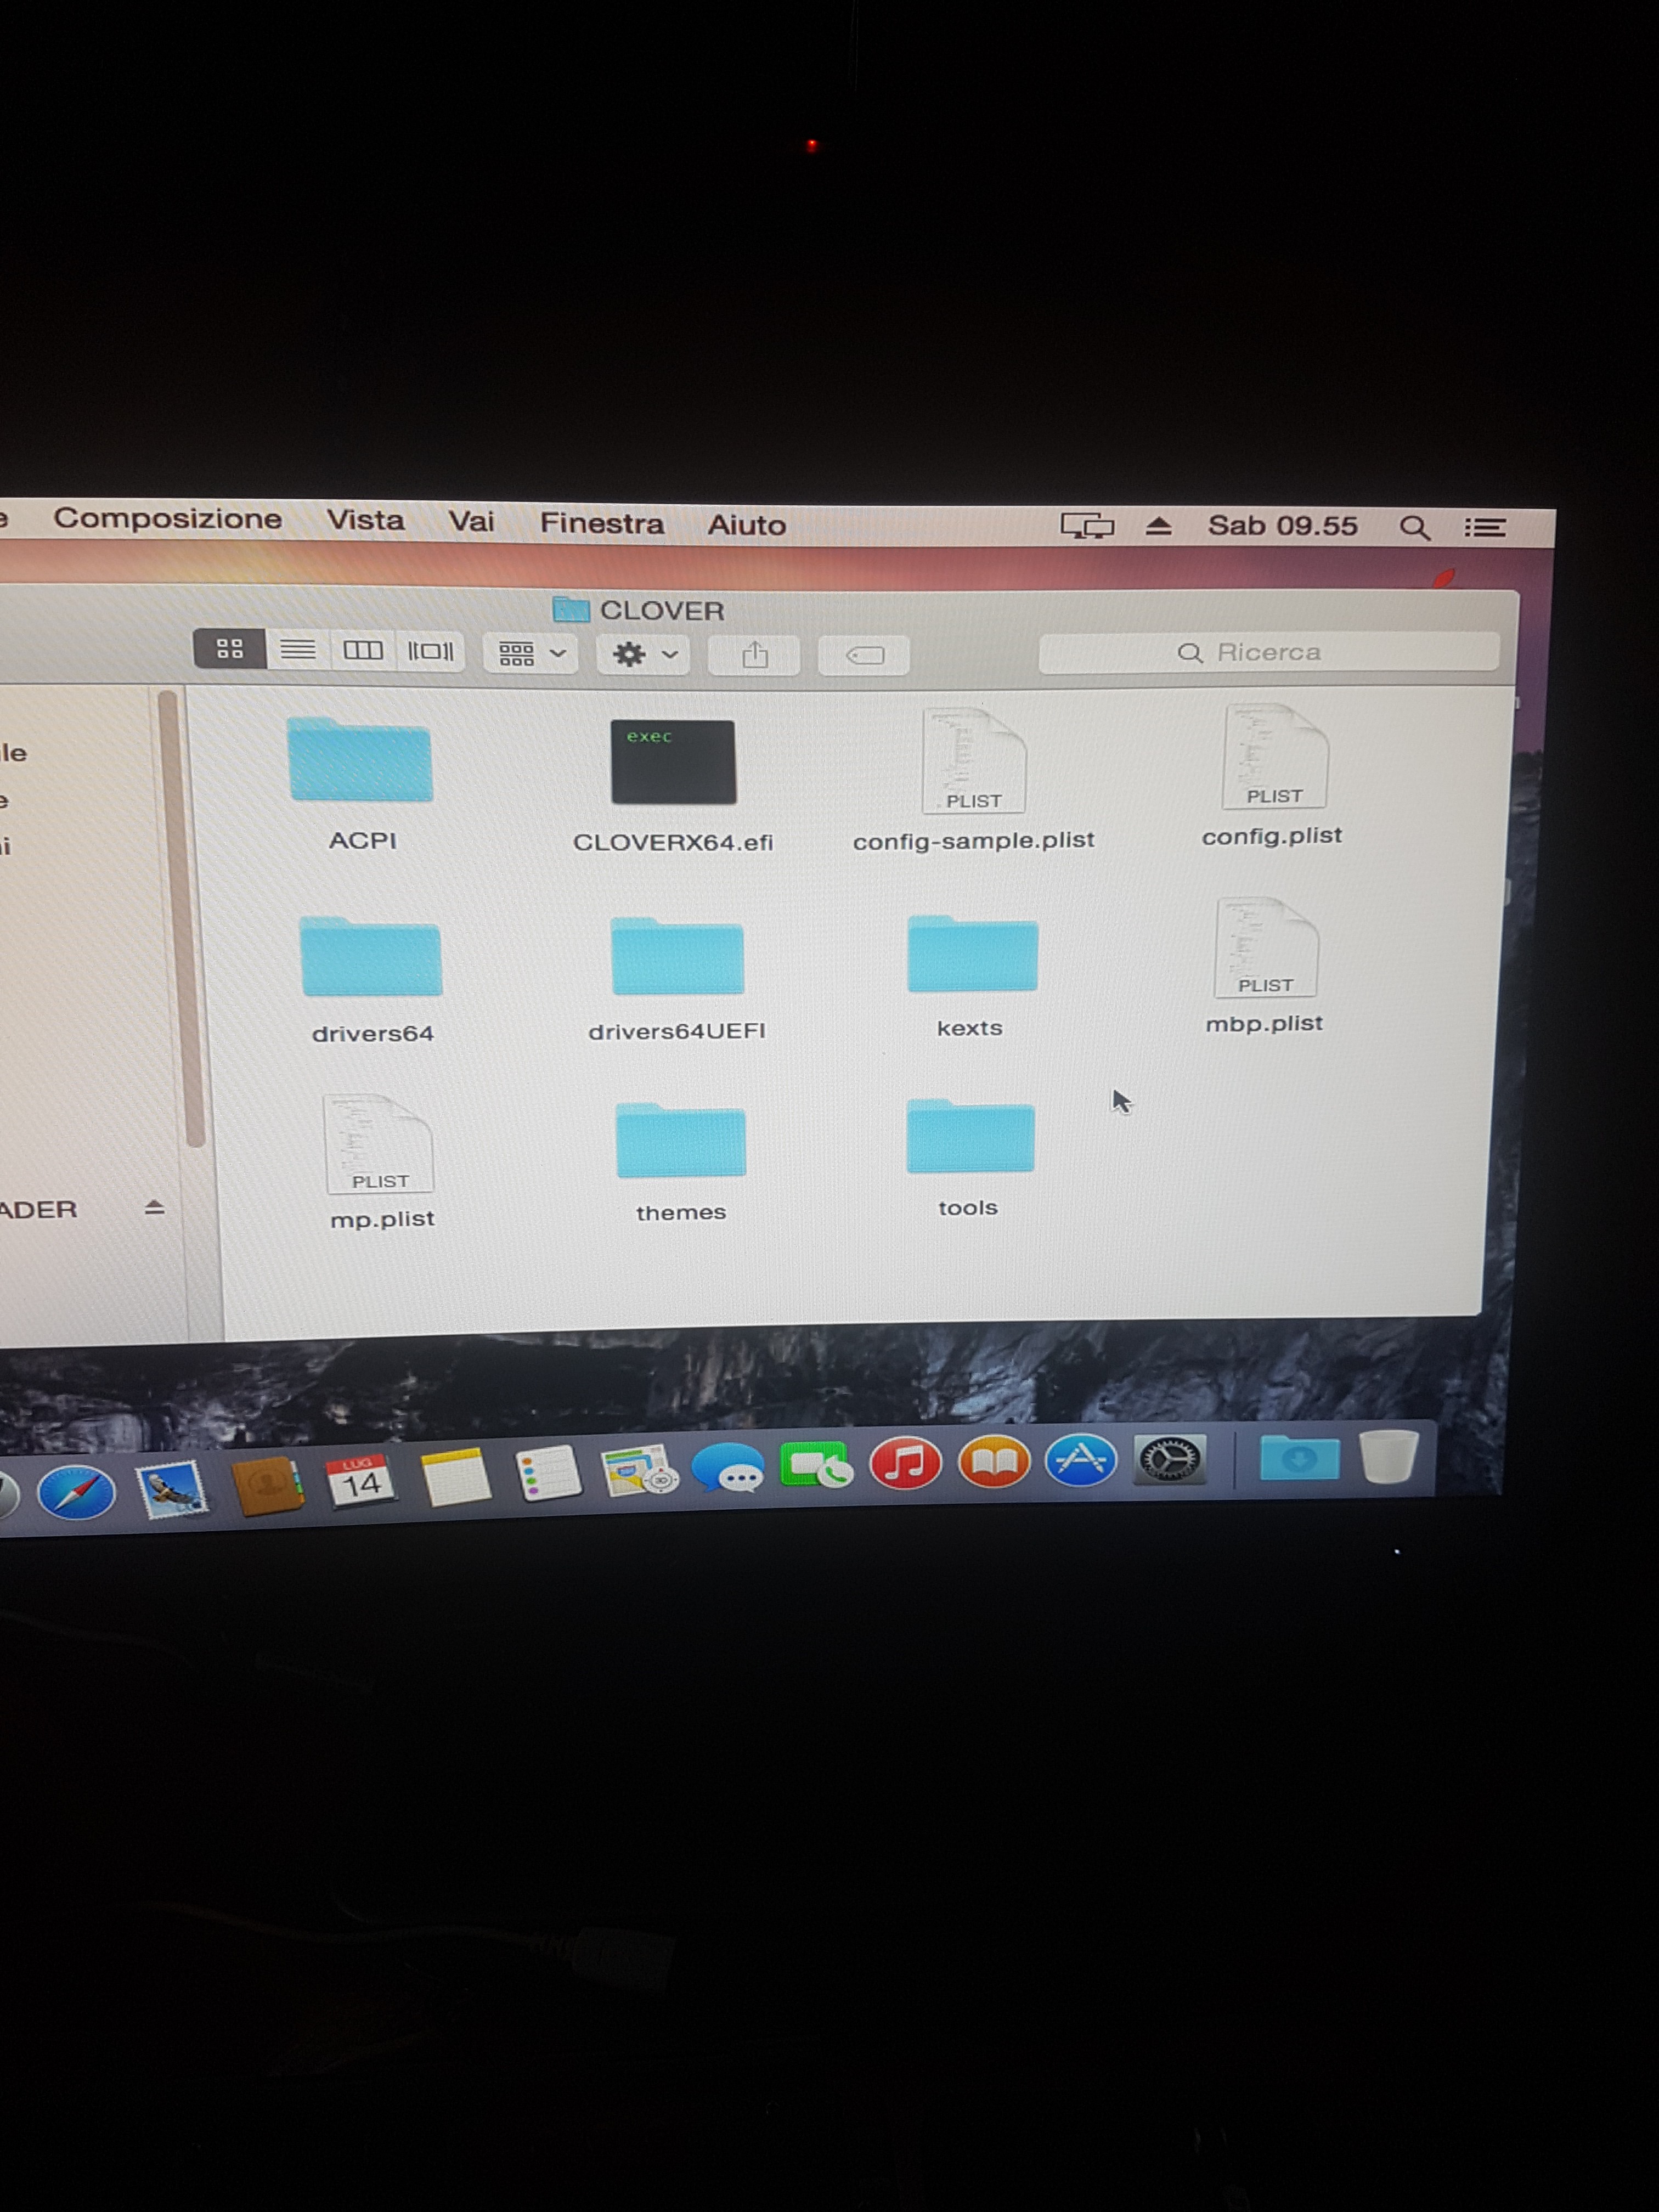The image size is (1659, 2212).
Task: Open the drivers64 folder
Action: click(371, 956)
